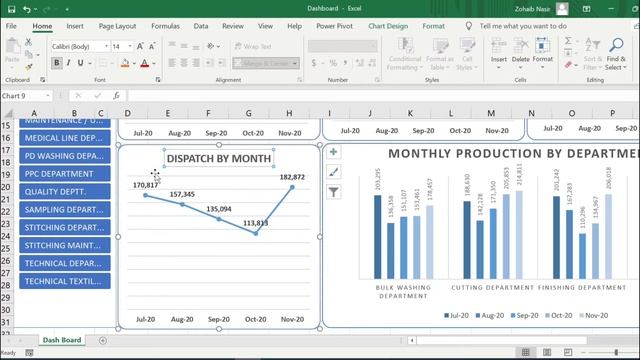Click the Chart Elements plus button
Viewport: 640px width, 360px height.
click(333, 152)
